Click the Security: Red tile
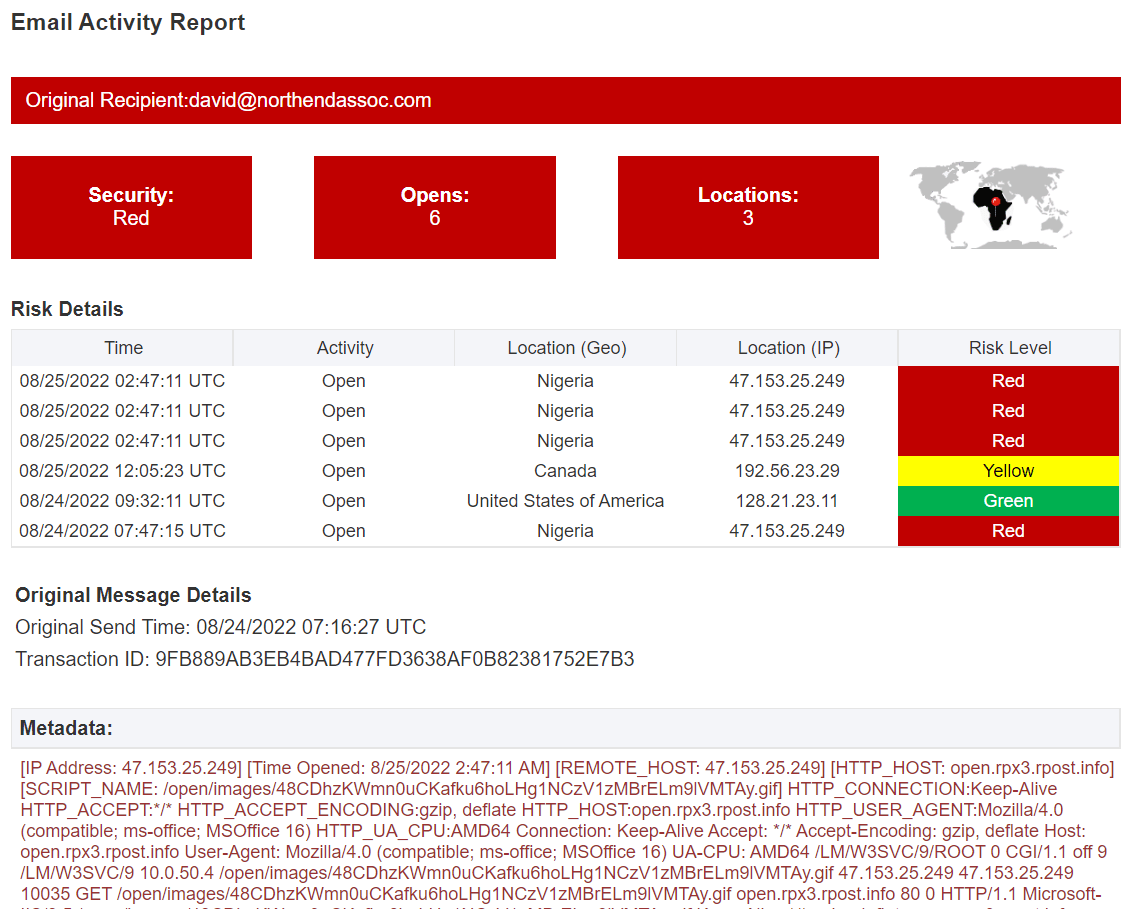 [x=131, y=206]
